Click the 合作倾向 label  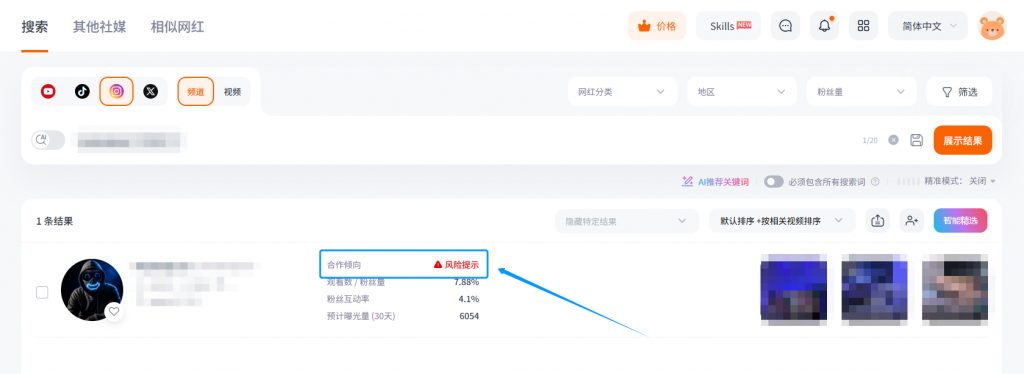pos(344,265)
